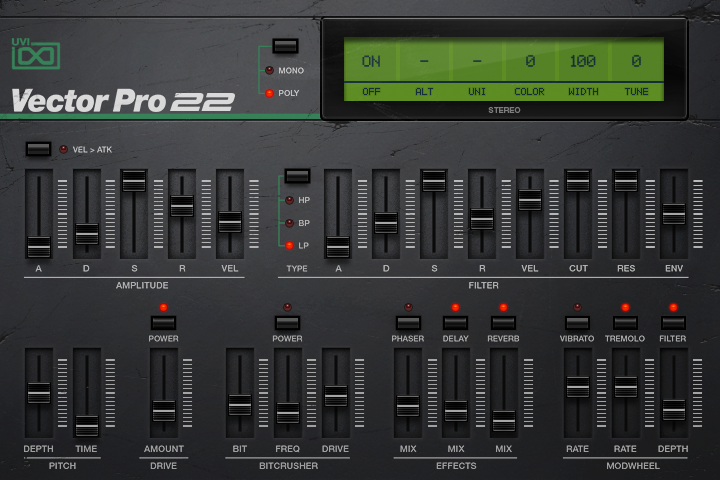The height and width of the screenshot is (480, 720).
Task: Click the TUNE value in stereo display
Action: point(636,61)
